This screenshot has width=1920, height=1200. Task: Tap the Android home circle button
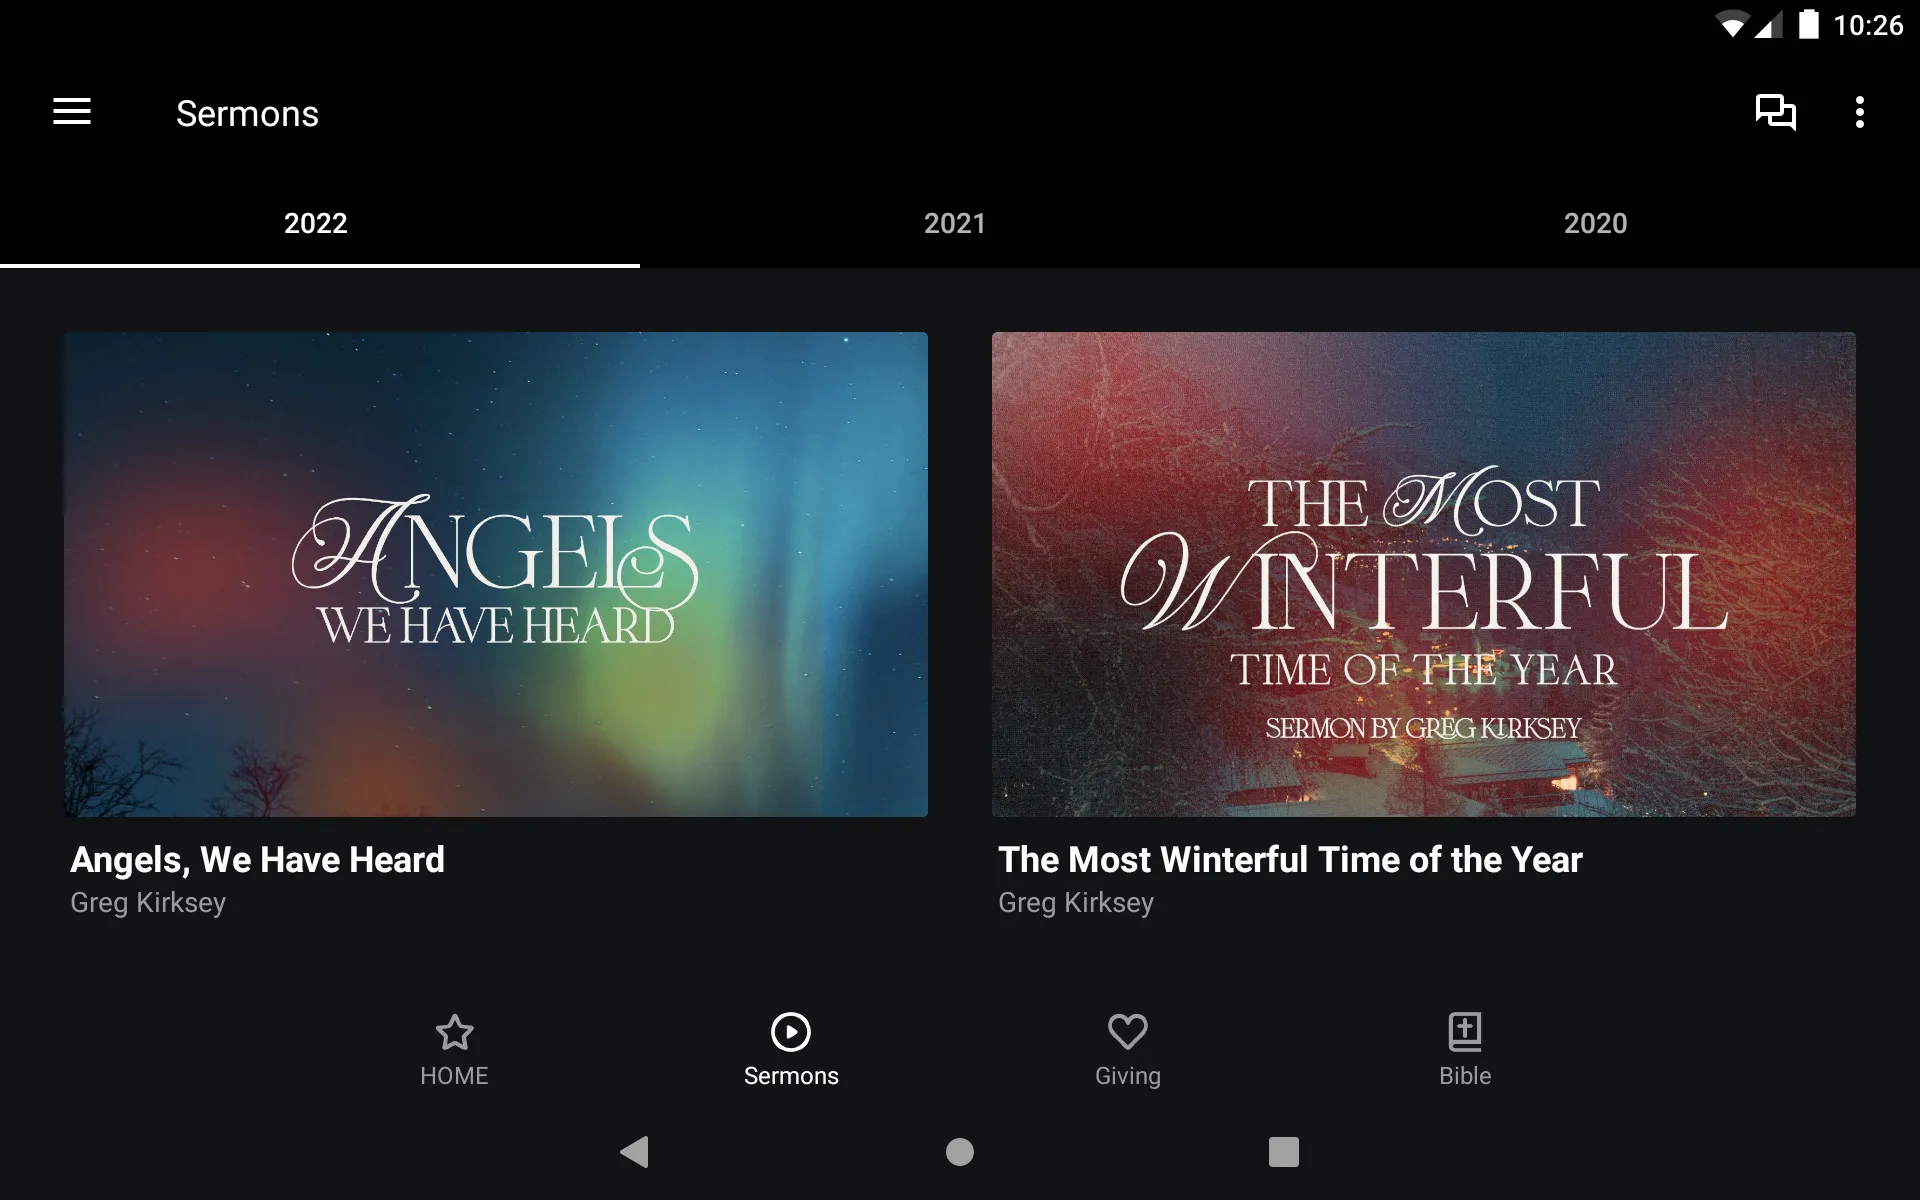pyautogui.click(x=959, y=1150)
